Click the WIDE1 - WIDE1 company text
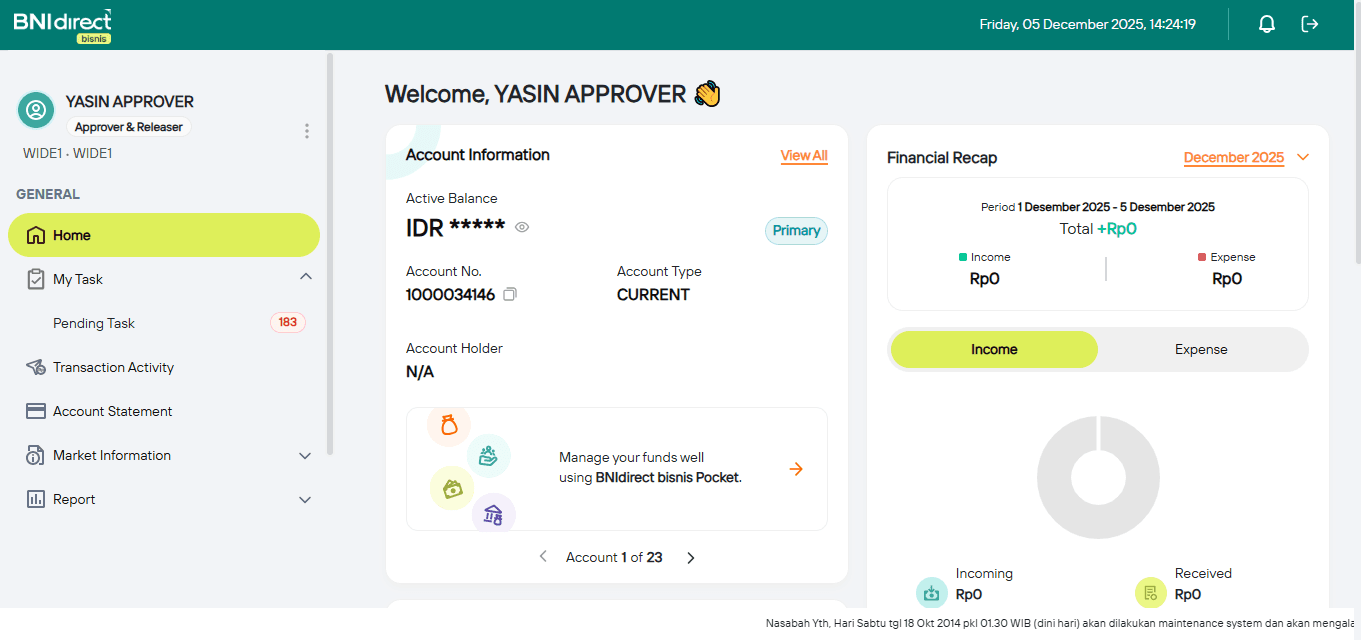Screen dimensions: 1361x640 tap(68, 153)
